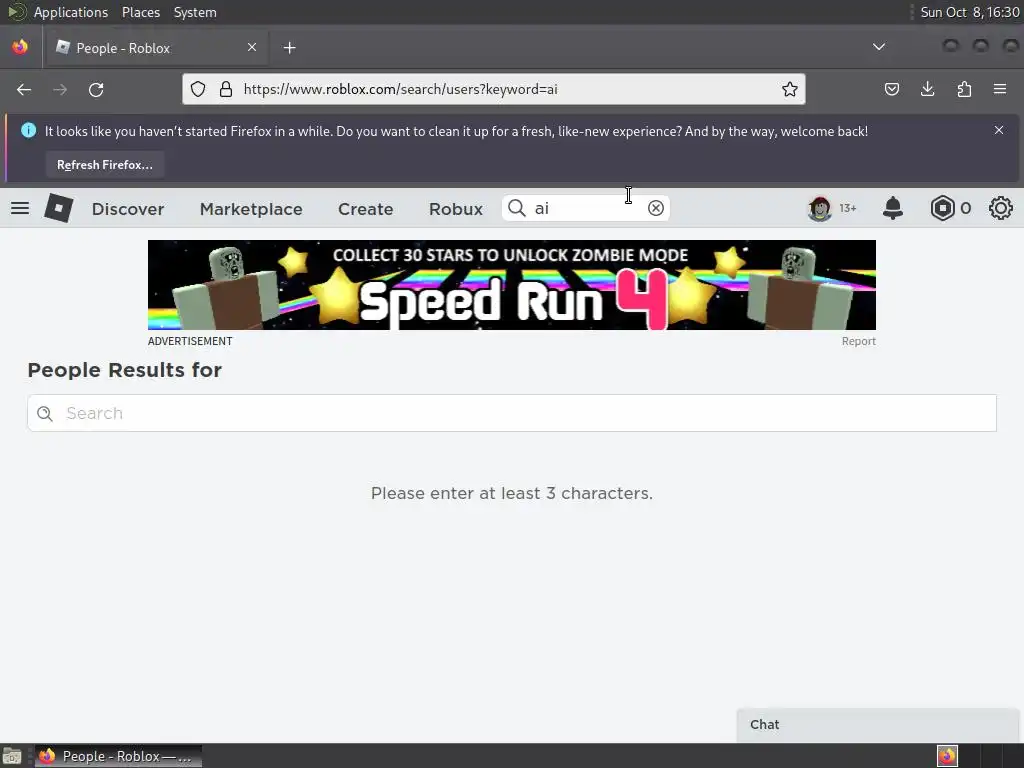Open the Firefox extensions puzzle icon
The height and width of the screenshot is (768, 1024).
click(x=964, y=89)
